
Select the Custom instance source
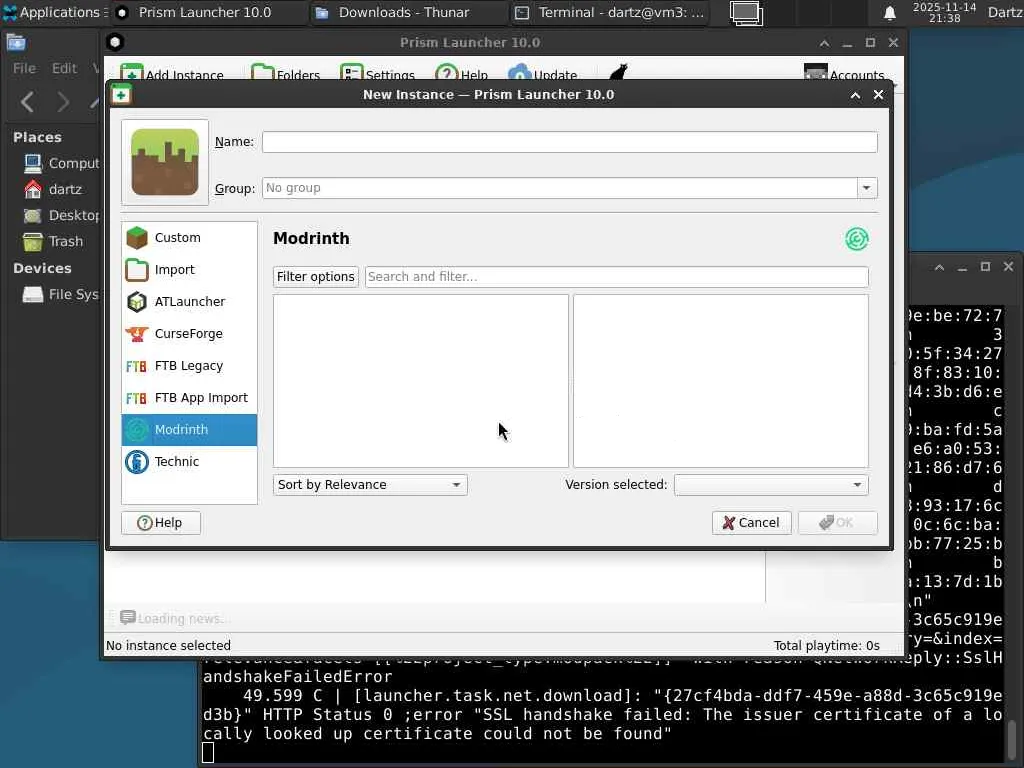pyautogui.click(x=189, y=238)
